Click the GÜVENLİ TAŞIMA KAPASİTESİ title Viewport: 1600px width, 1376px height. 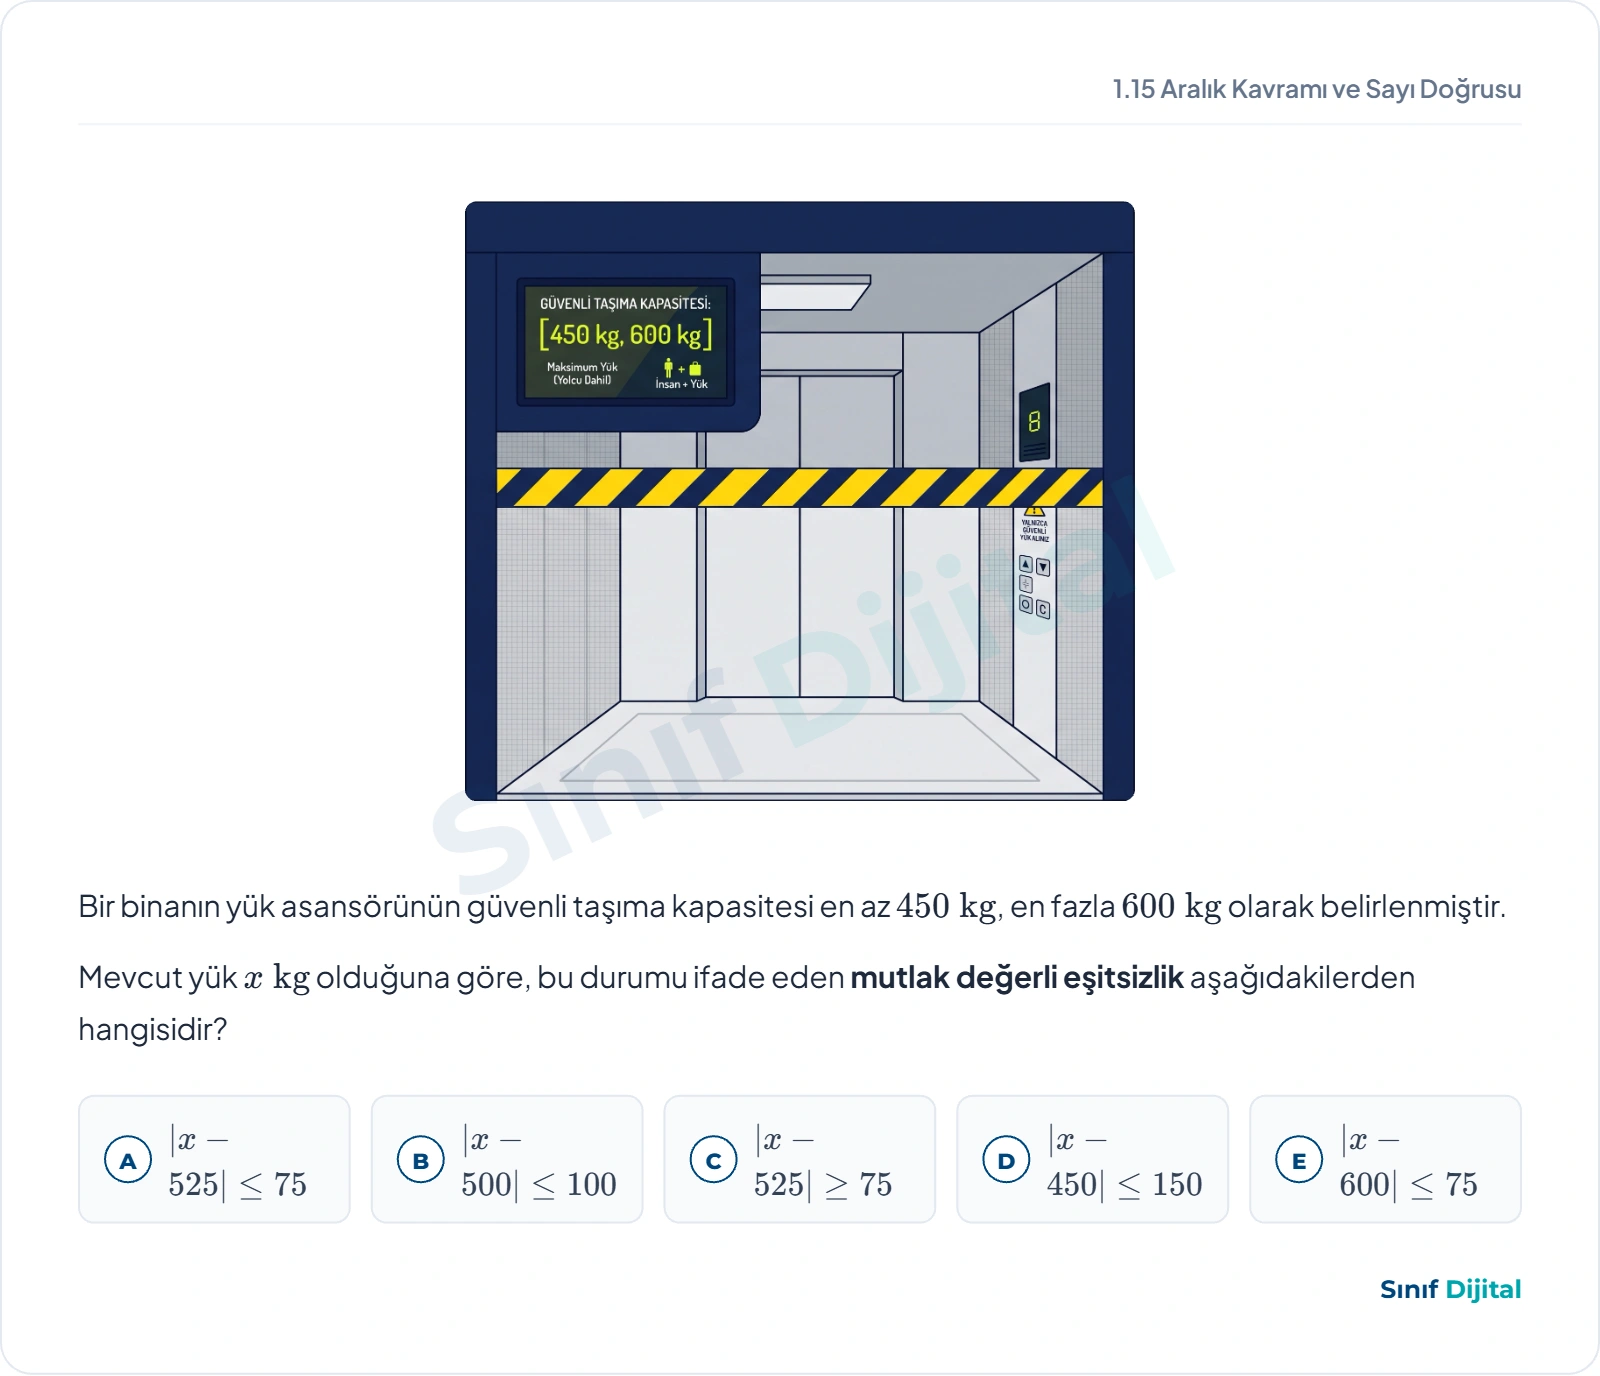[x=626, y=303]
